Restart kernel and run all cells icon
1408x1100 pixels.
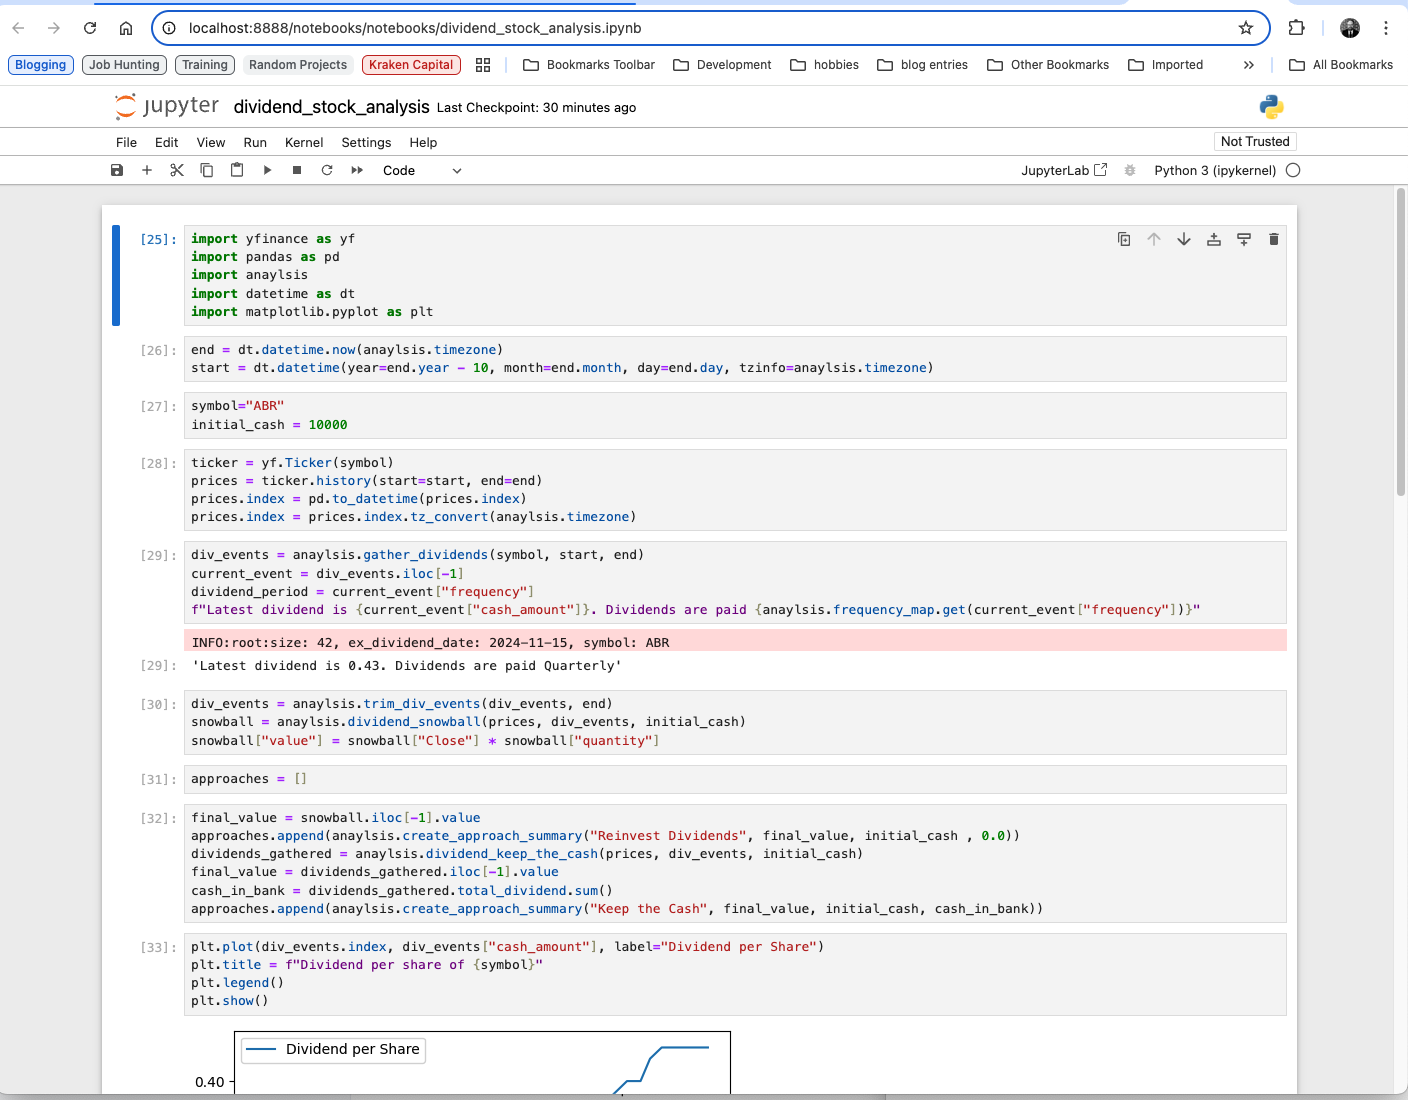click(357, 170)
